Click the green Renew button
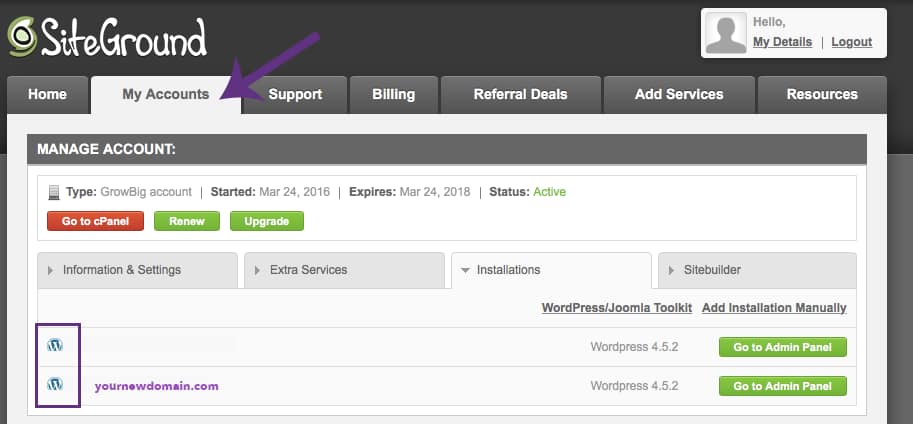The width and height of the screenshot is (913, 424). 187,221
